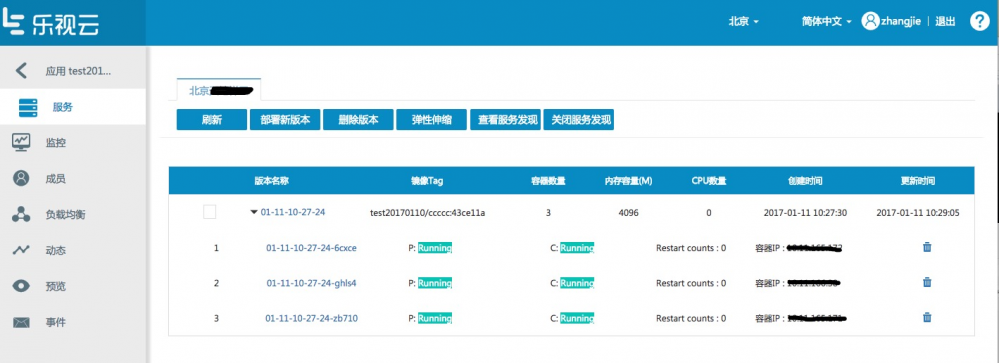Click Restart counts : 0 in 6cxce row
The width and height of the screenshot is (999, 363).
point(691,248)
